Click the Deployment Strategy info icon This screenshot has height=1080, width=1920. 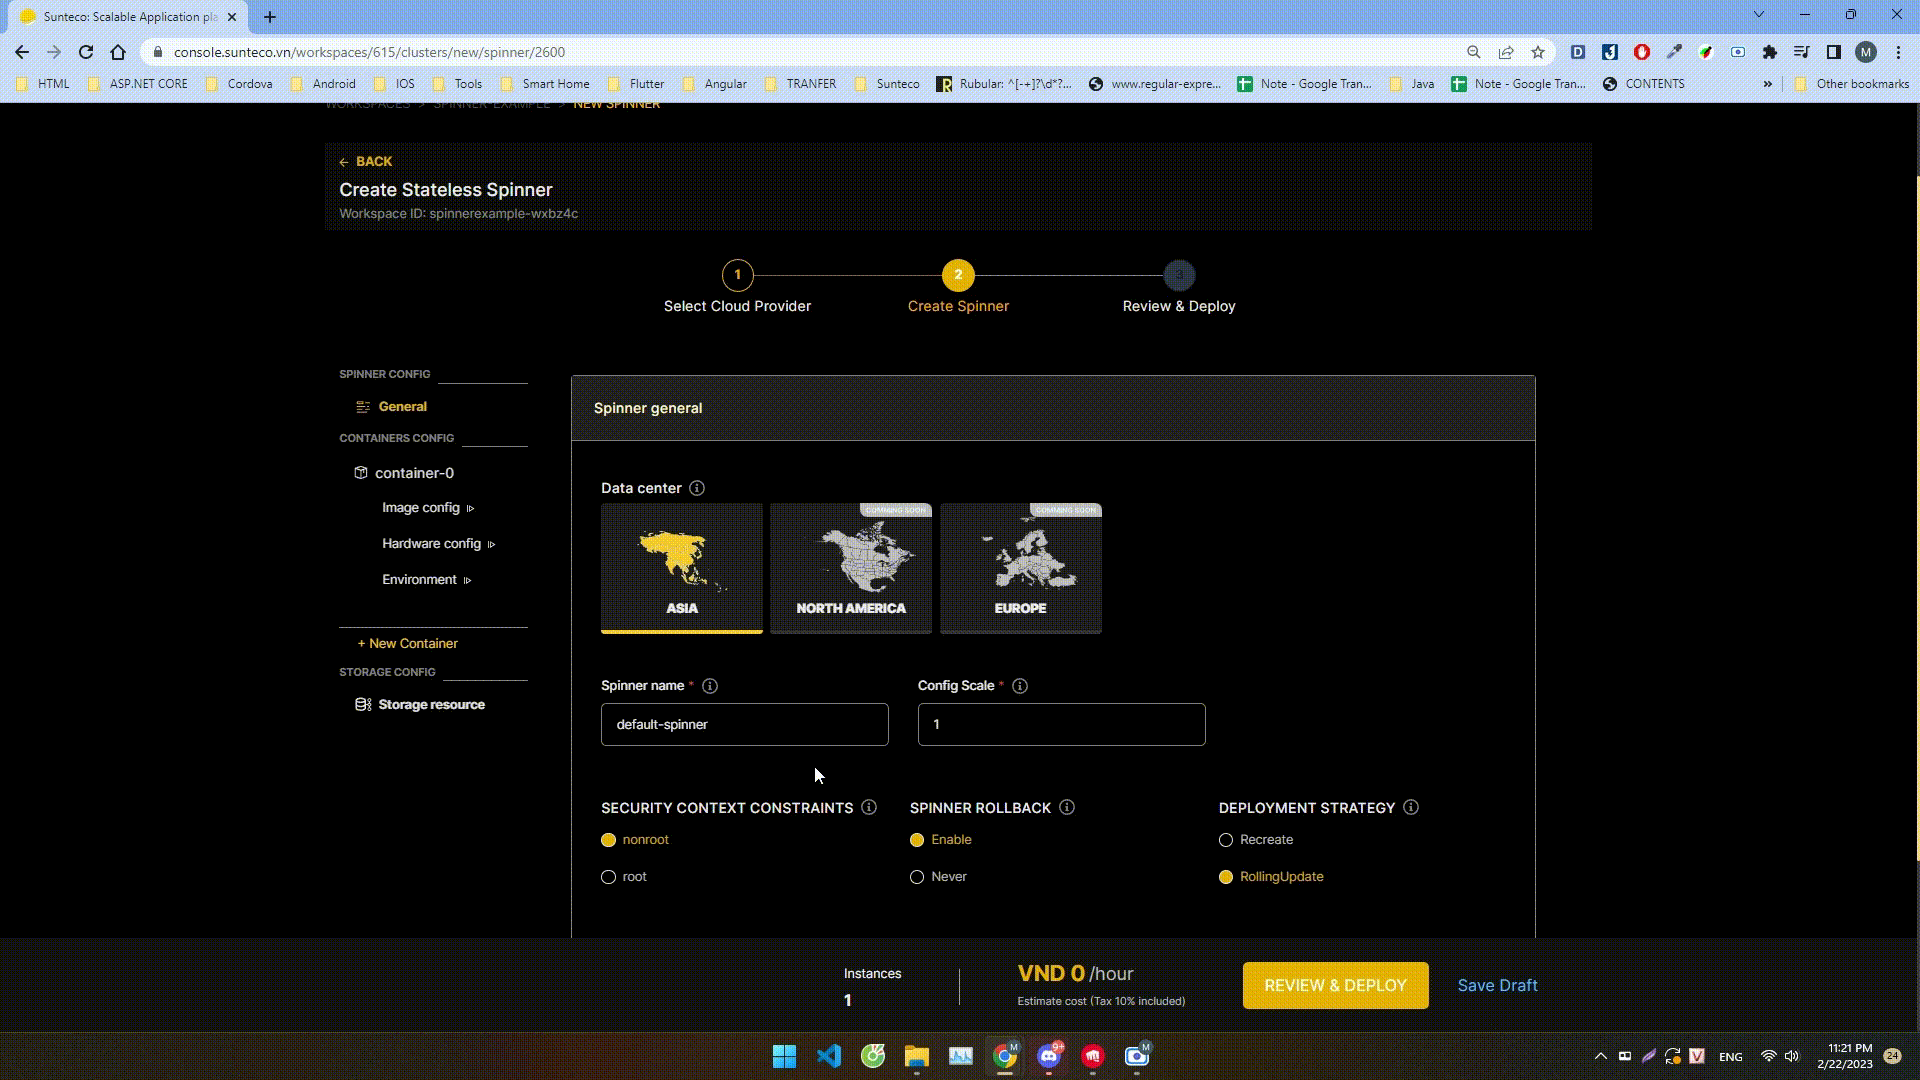coord(1411,807)
